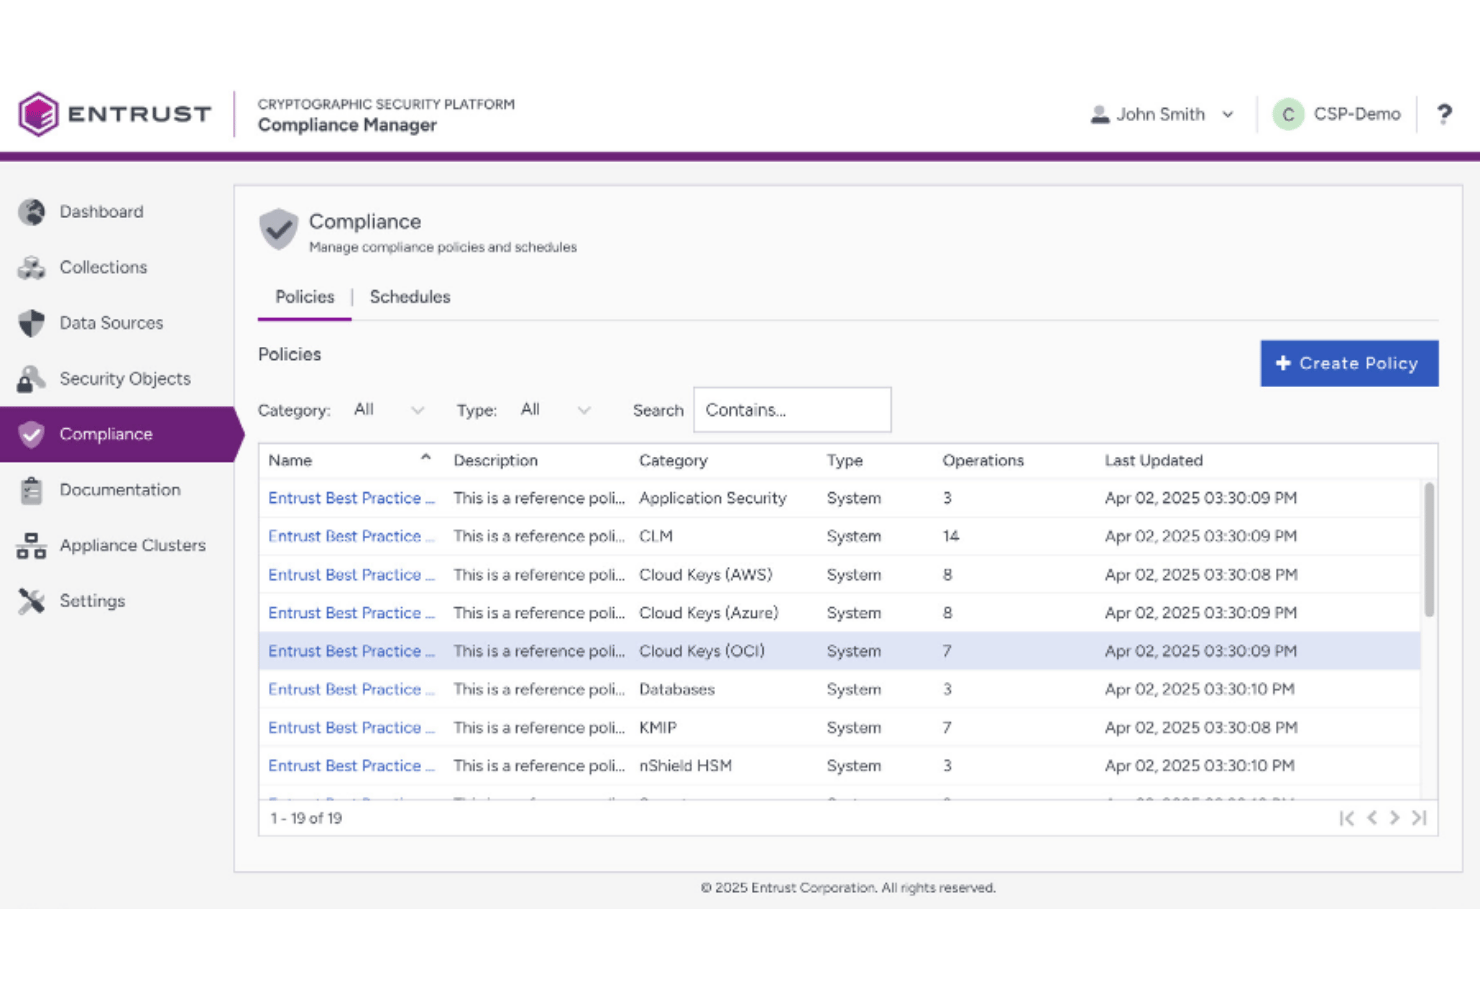Open the Category filter dropdown
The width and height of the screenshot is (1480, 987).
click(x=389, y=410)
